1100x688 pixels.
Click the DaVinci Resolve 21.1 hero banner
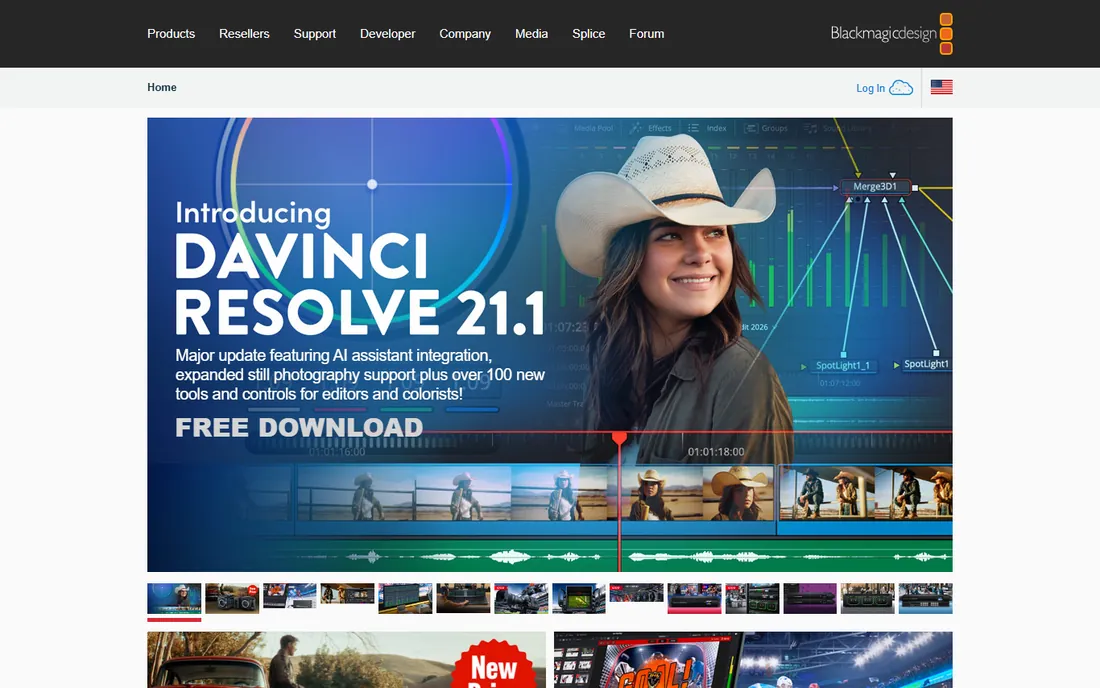(550, 344)
